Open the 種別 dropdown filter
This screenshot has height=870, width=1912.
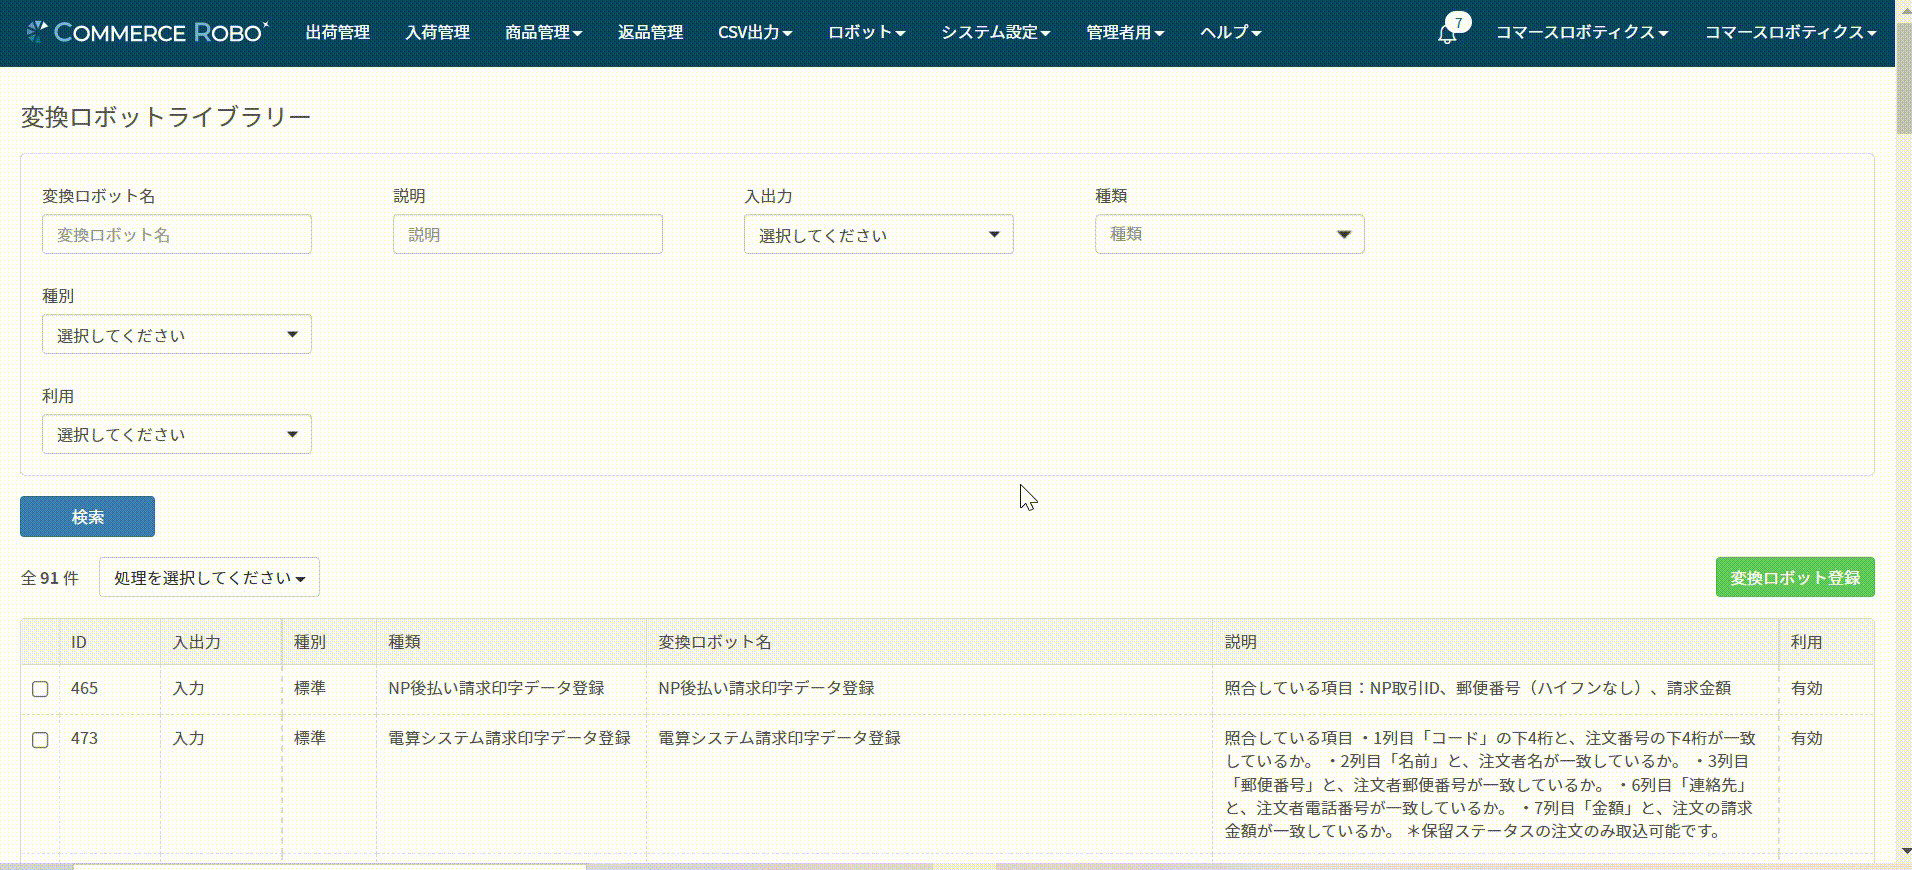pos(176,335)
